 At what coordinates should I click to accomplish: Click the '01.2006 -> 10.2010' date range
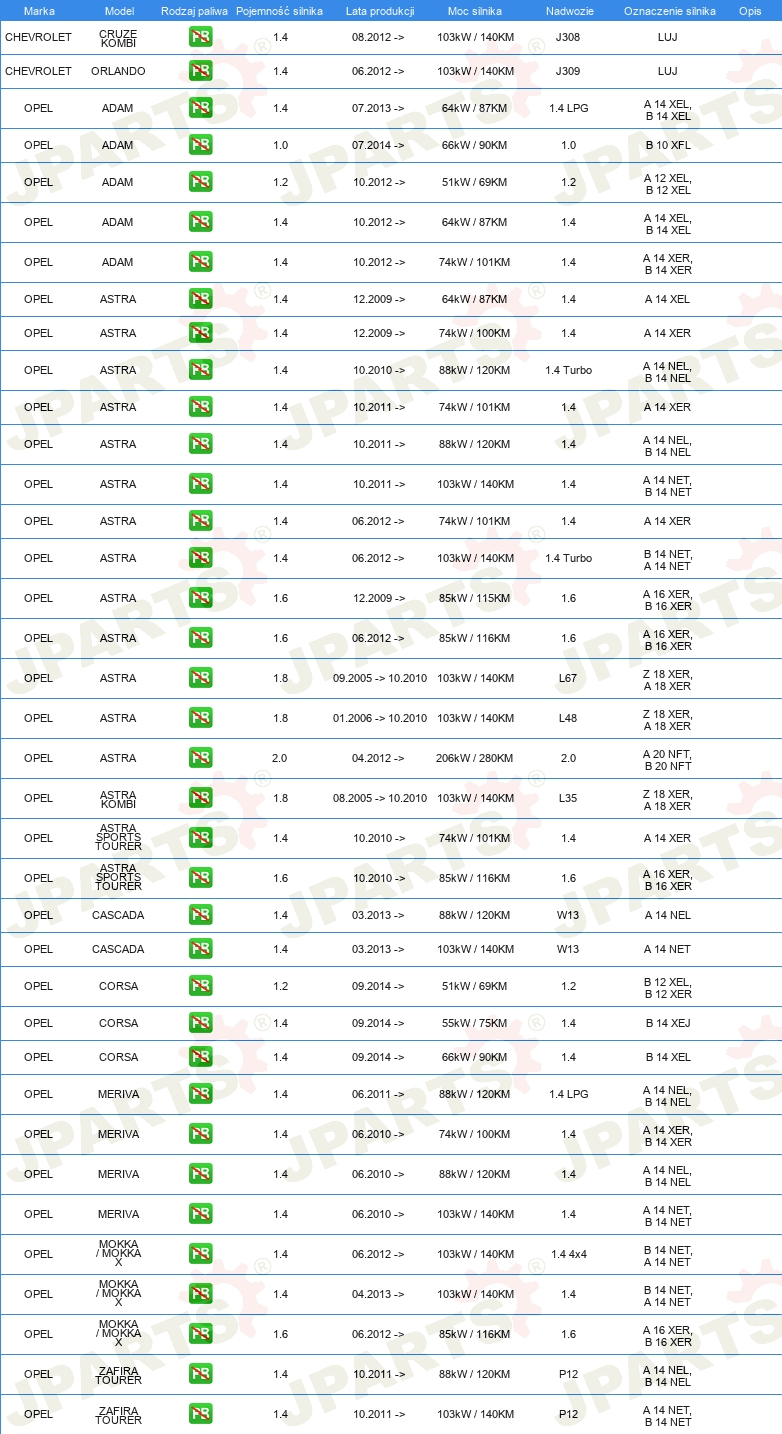point(380,718)
